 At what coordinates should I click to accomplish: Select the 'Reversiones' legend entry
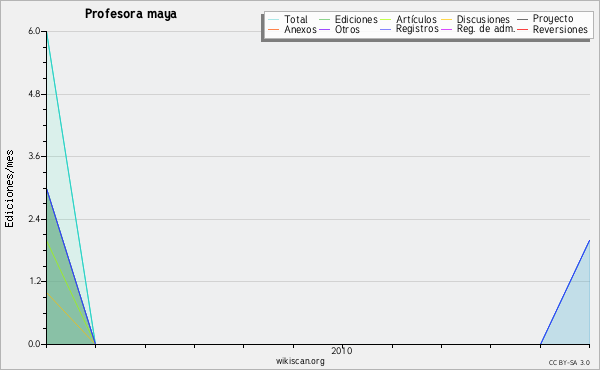[x=560, y=29]
